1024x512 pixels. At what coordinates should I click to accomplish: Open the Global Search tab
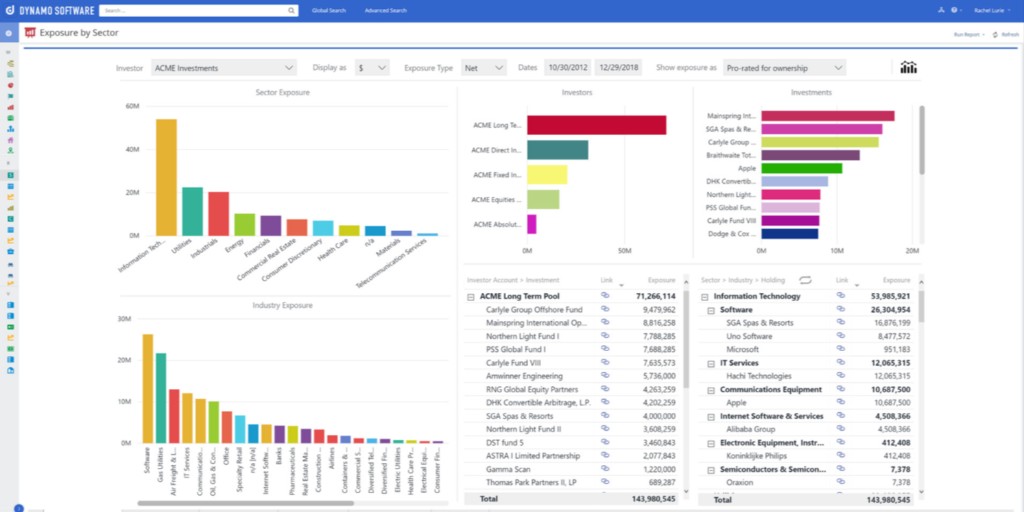point(328,10)
